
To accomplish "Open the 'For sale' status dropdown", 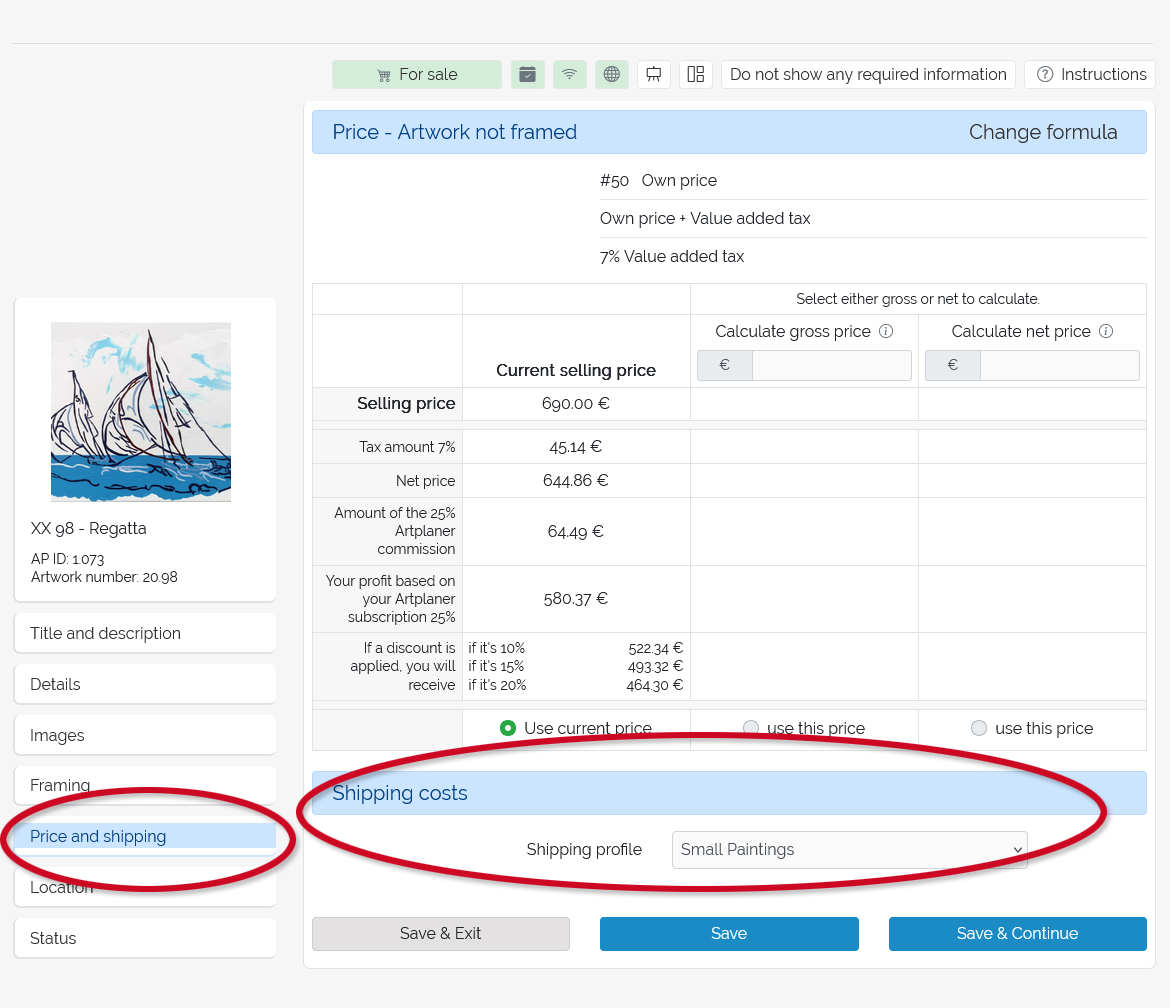I will (417, 75).
